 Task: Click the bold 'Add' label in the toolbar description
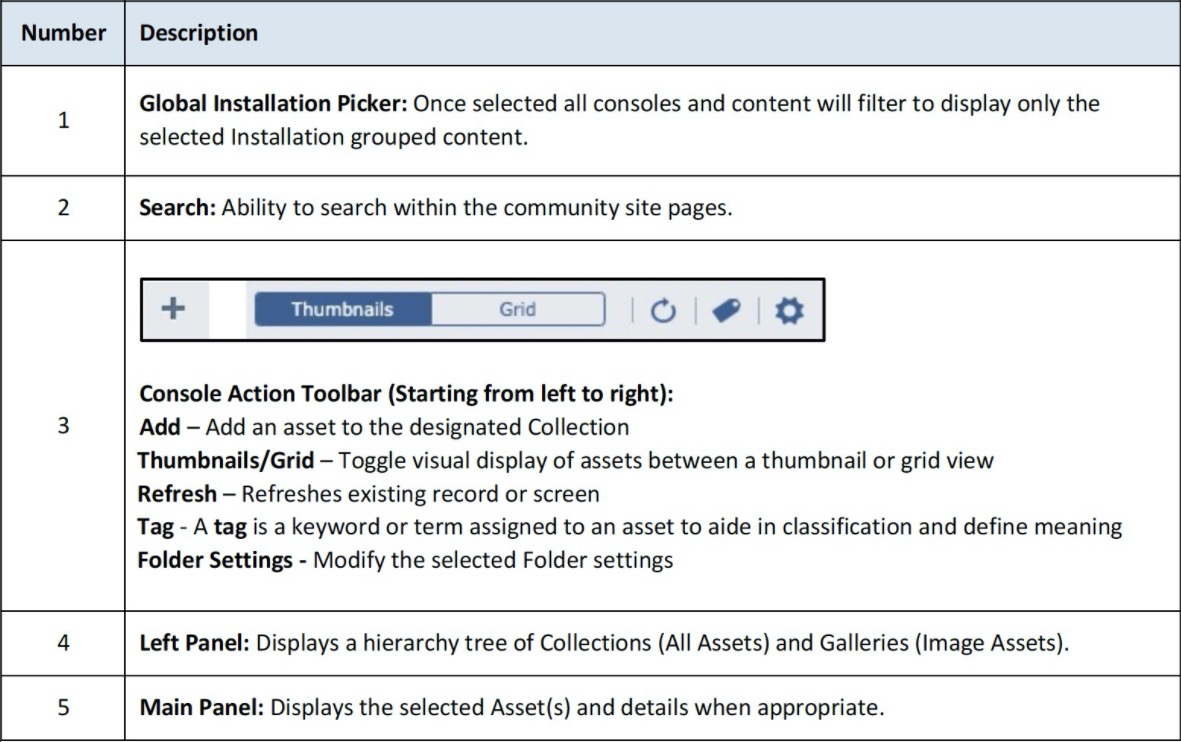point(160,427)
